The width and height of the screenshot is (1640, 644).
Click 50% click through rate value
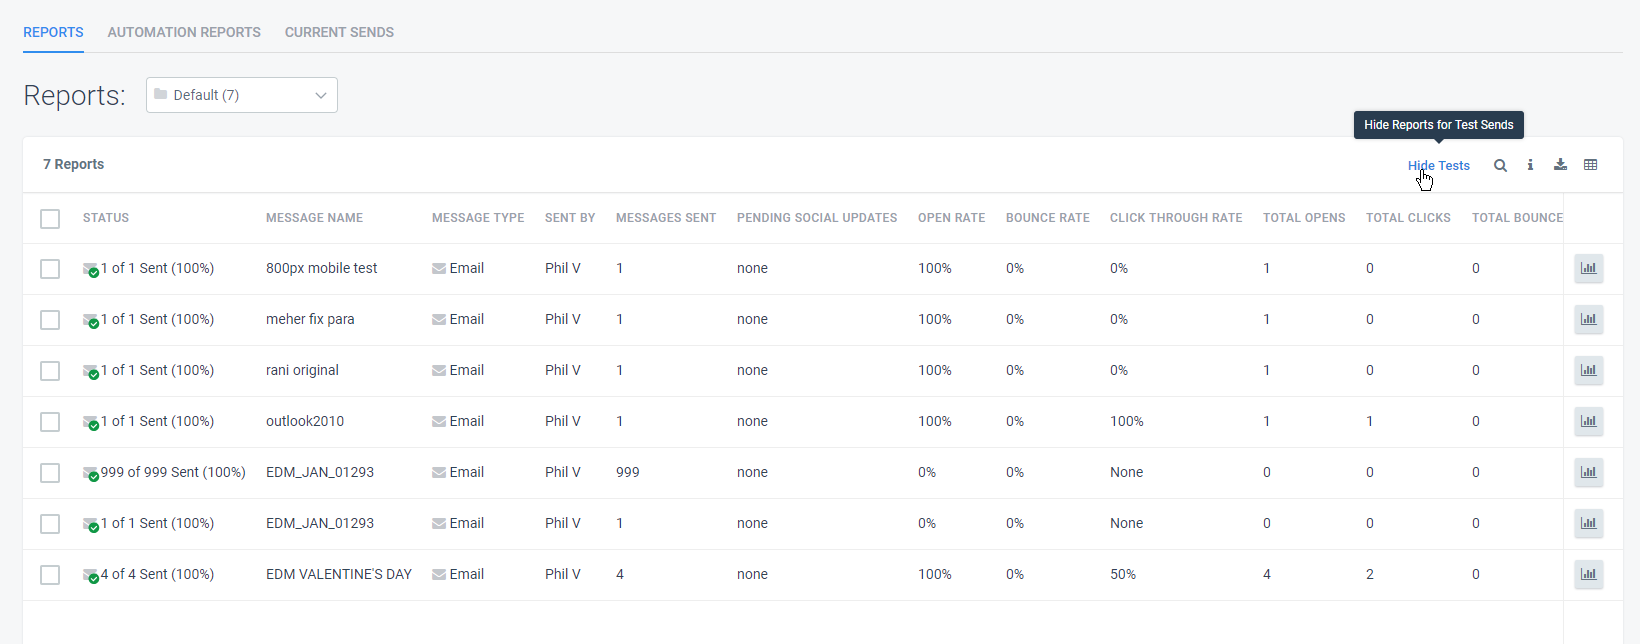pyautogui.click(x=1123, y=574)
